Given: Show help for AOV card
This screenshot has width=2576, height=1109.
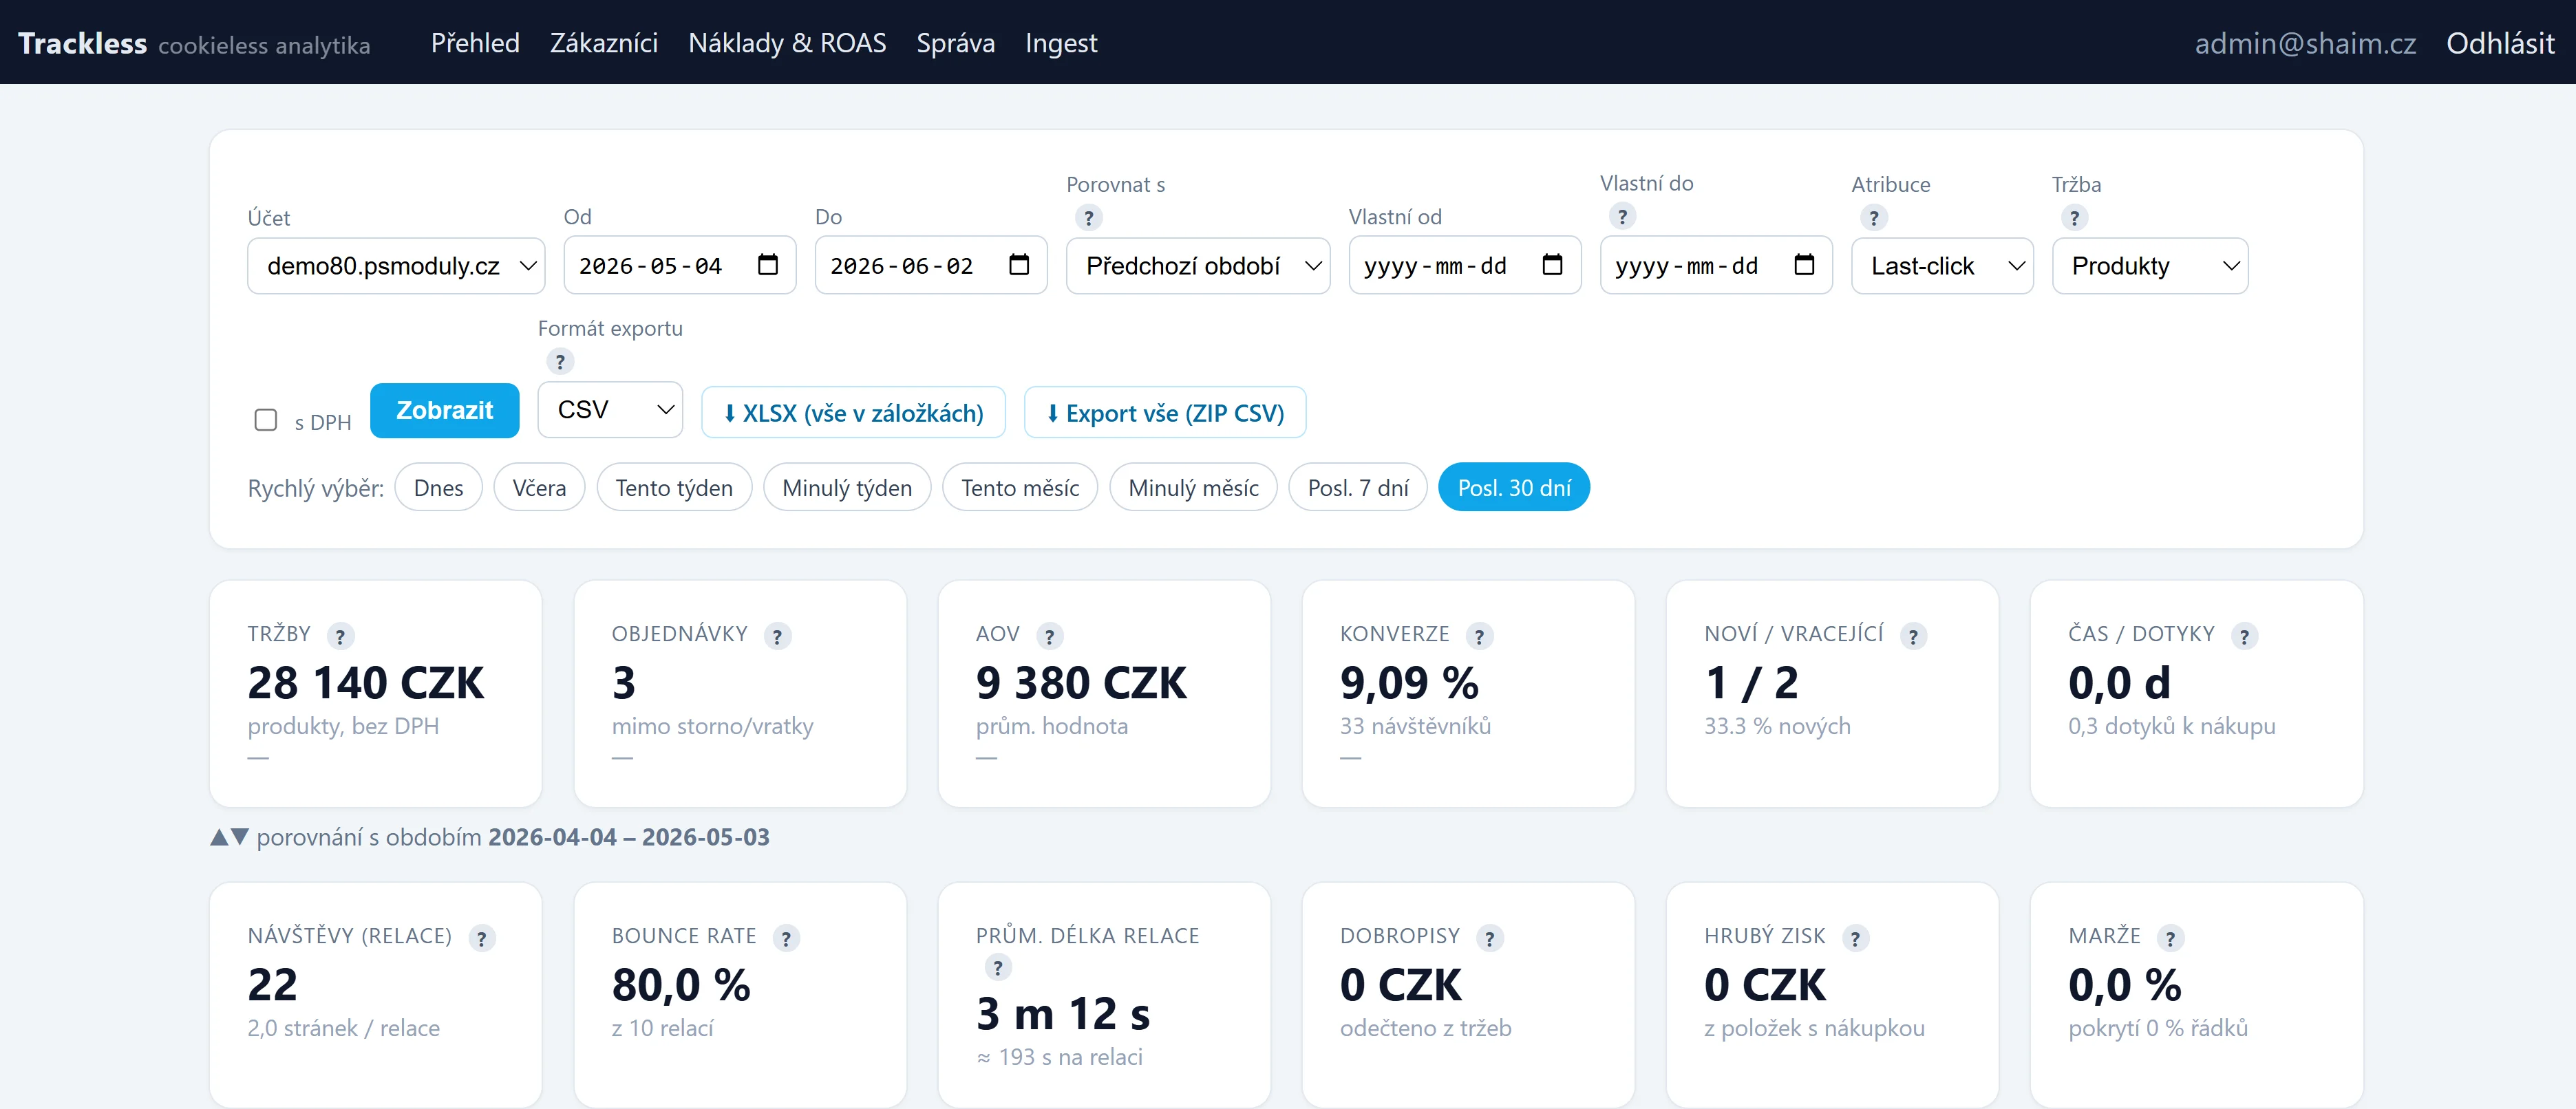Looking at the screenshot, I should [1049, 636].
